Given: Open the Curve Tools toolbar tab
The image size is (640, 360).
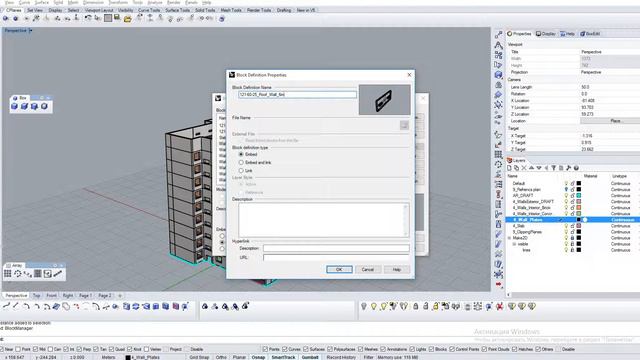Looking at the screenshot, I should [x=149, y=10].
